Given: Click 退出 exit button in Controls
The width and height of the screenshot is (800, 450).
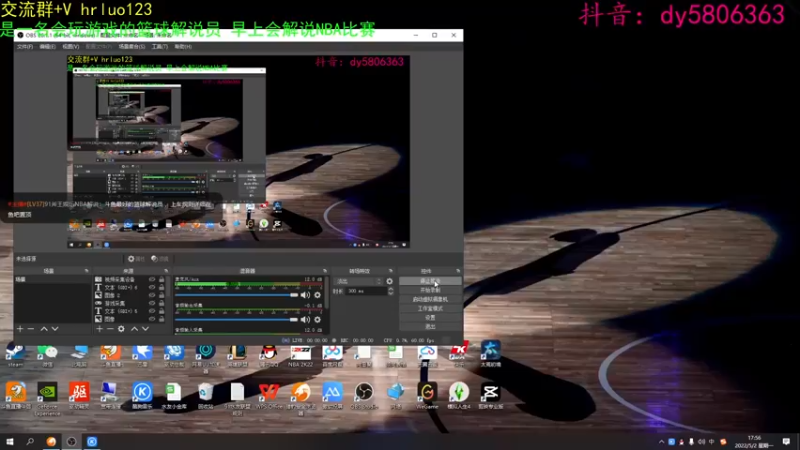Looking at the screenshot, I should 430,327.
